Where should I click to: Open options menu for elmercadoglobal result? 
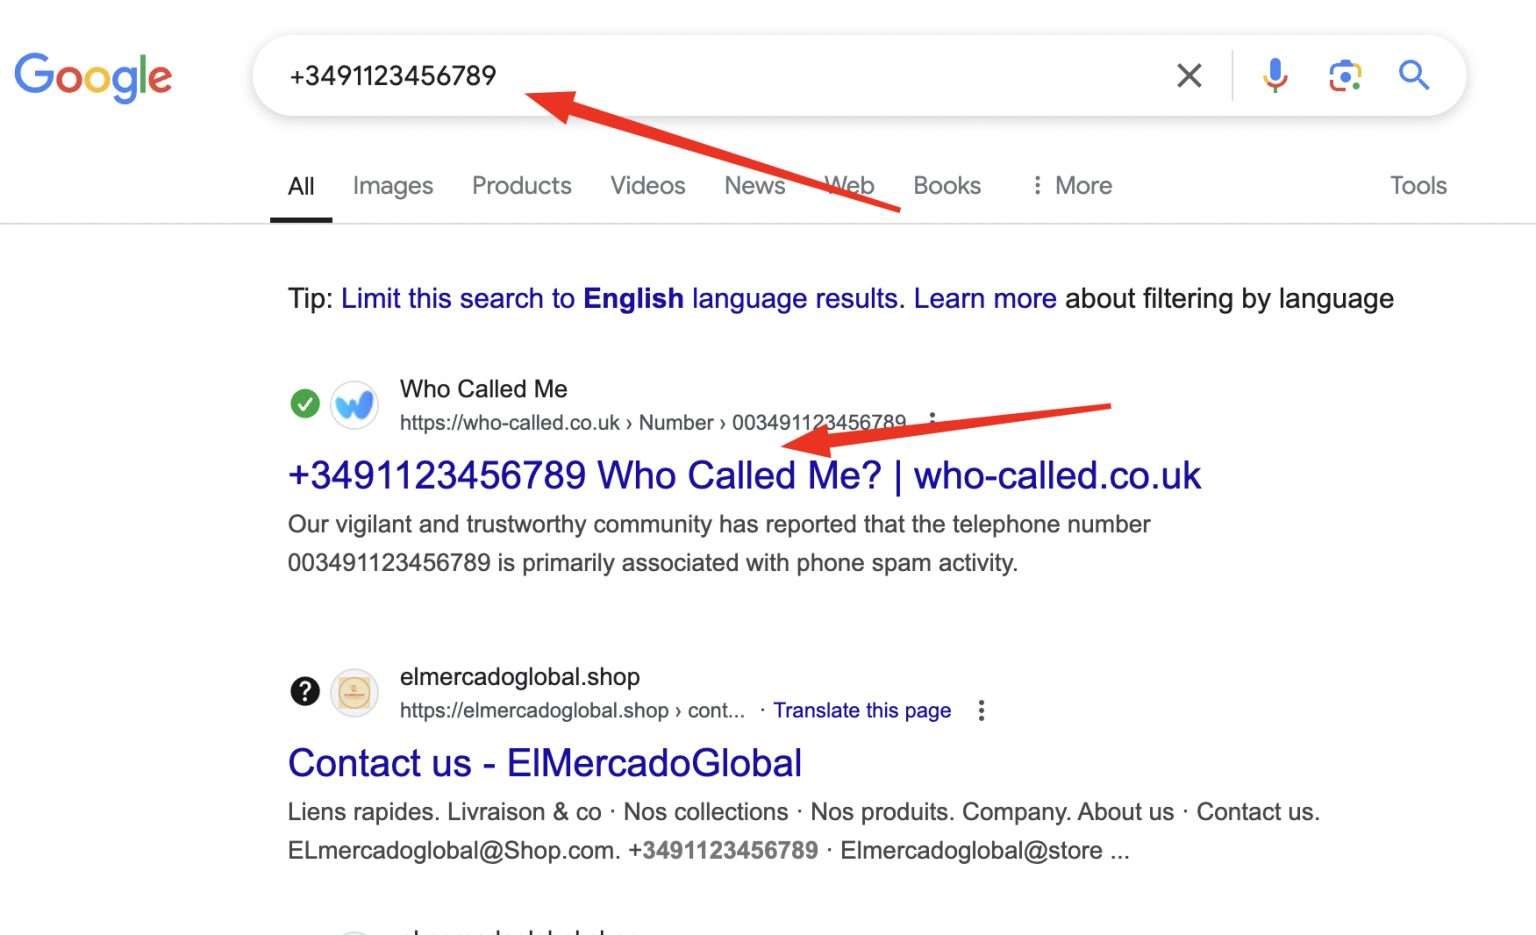pos(981,710)
